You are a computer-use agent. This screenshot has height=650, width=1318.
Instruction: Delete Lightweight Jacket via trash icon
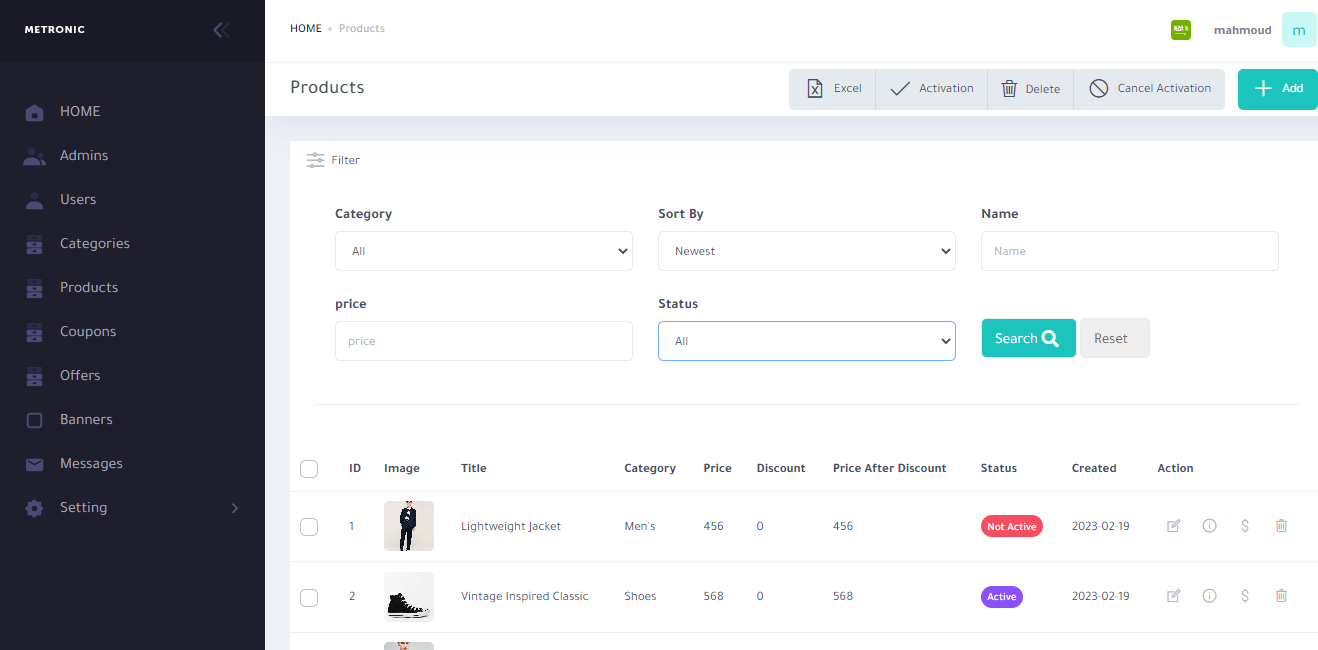[1281, 526]
